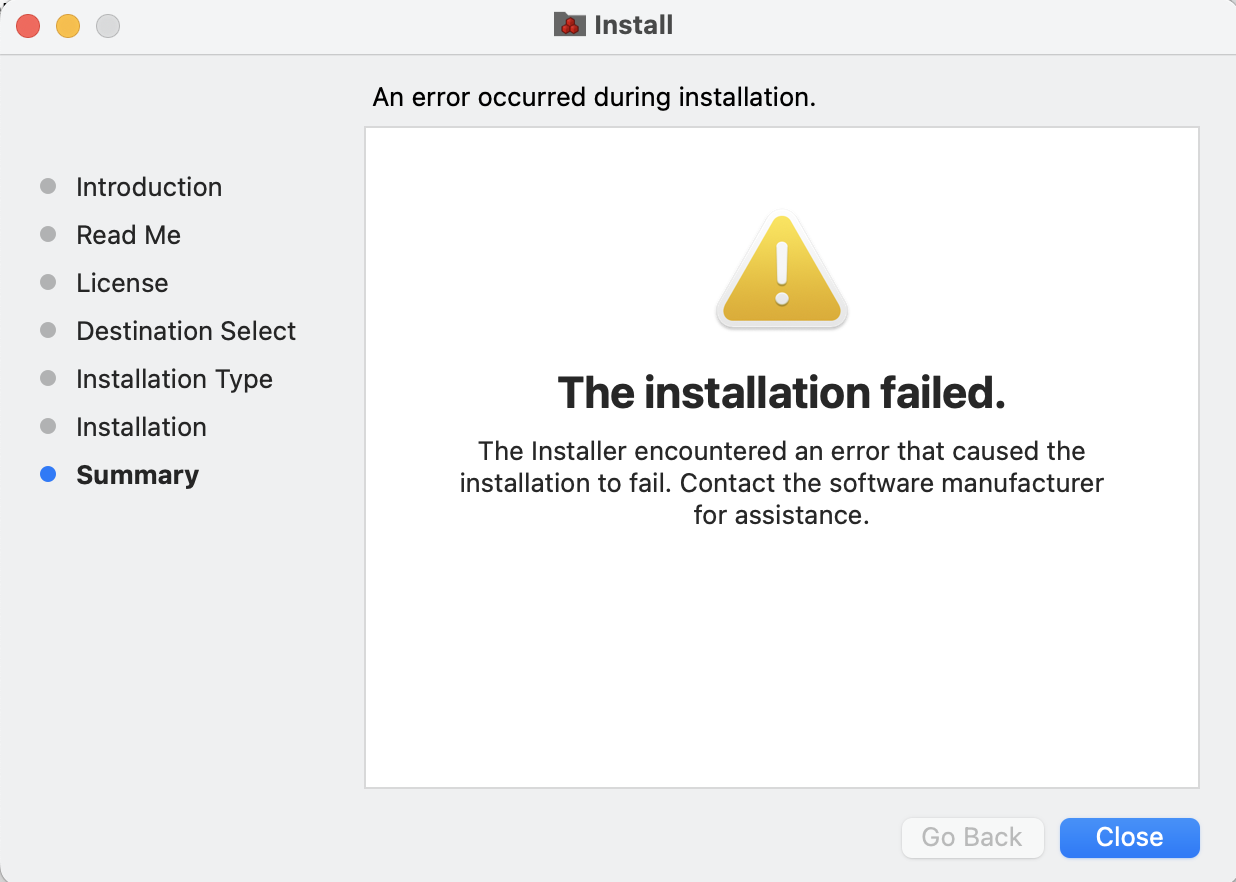
Task: Click the License step bullet dot
Action: coord(48,283)
